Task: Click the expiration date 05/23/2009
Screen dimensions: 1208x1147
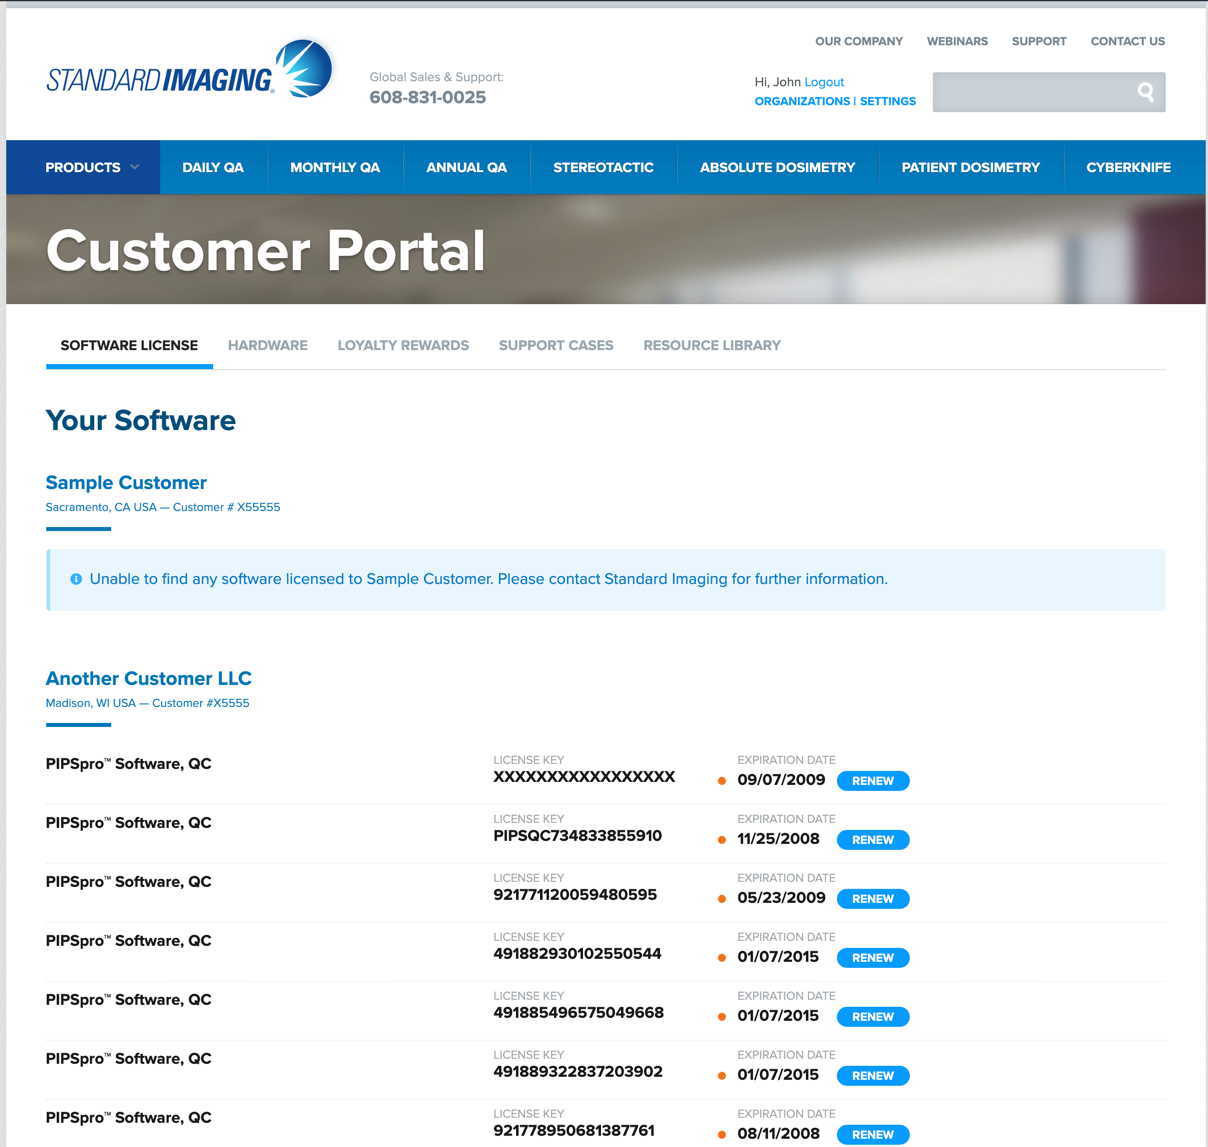Action: click(x=781, y=898)
